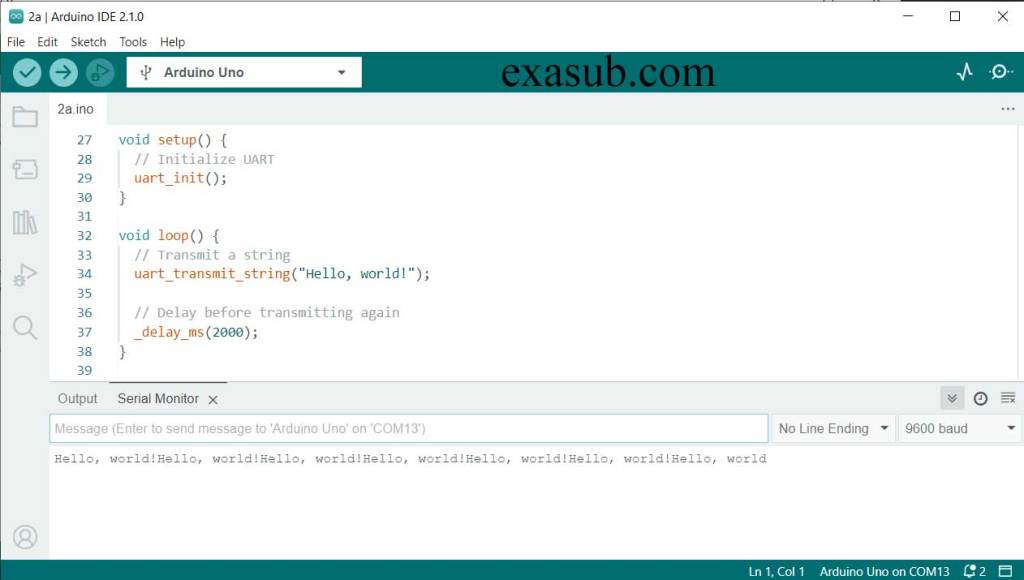Change the No Line Ending setting
1024x580 pixels.
[x=832, y=428]
